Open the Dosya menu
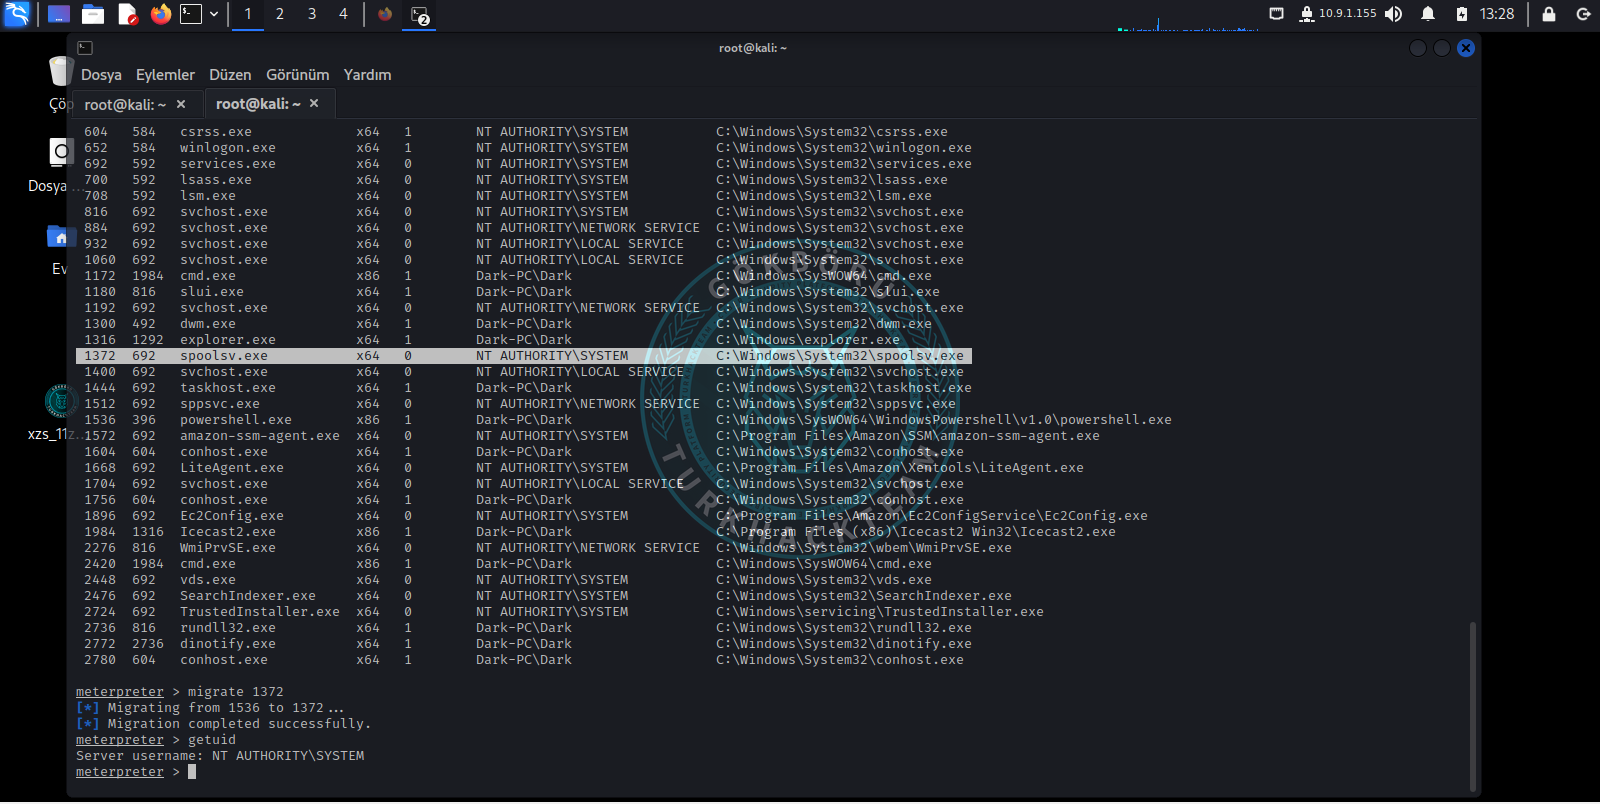 click(x=101, y=75)
